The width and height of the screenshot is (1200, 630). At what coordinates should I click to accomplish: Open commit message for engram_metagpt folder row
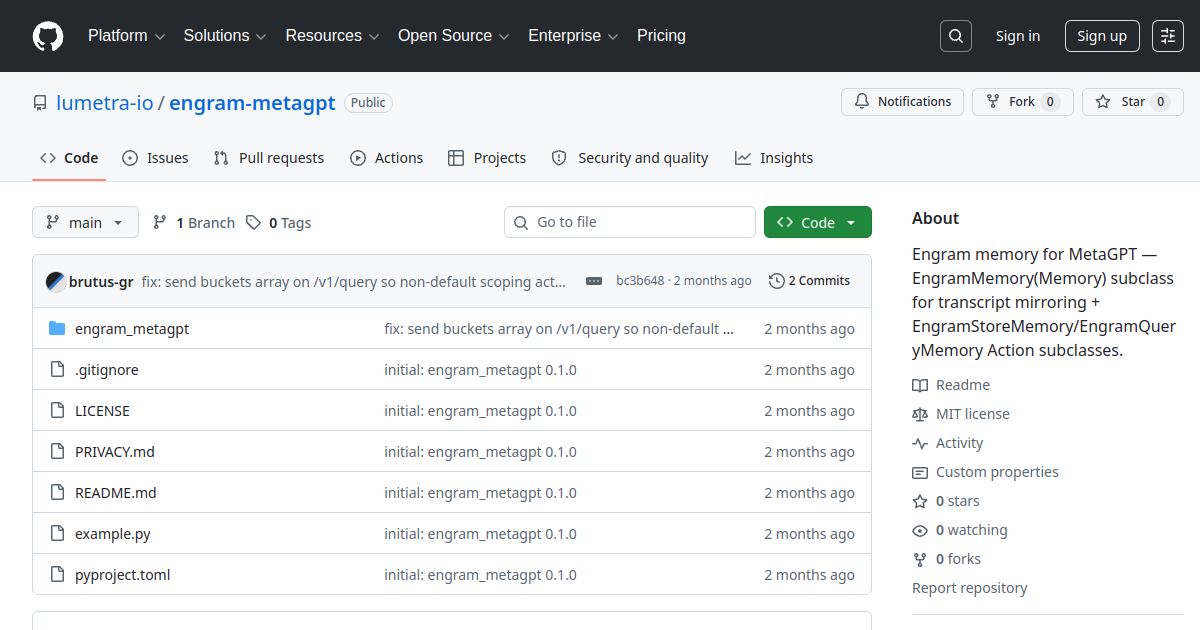tap(559, 329)
